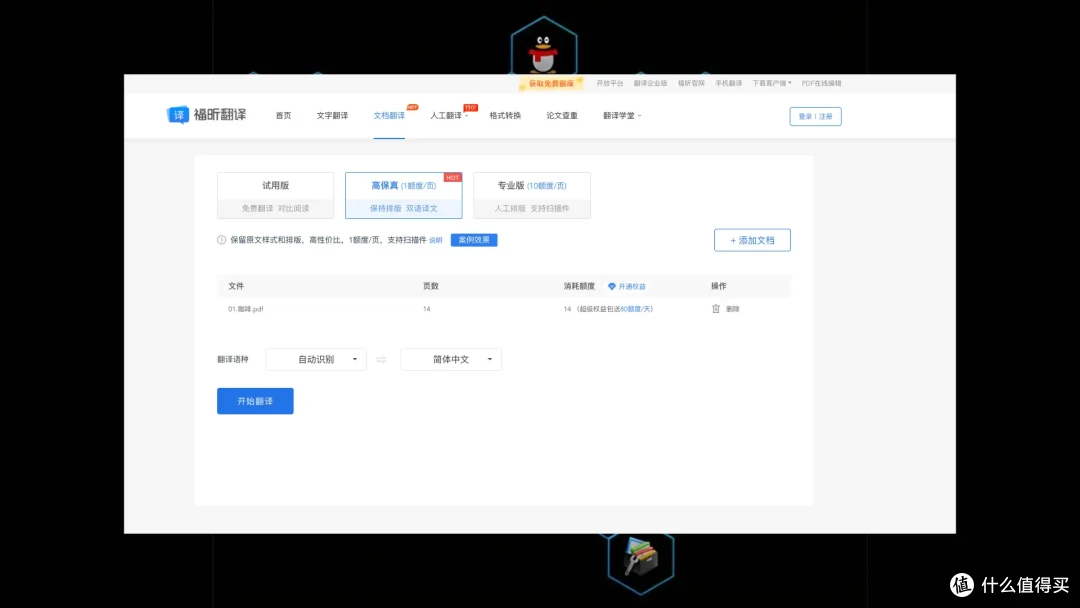Click the swap languages arrow icon
This screenshot has height=608, width=1080.
click(x=381, y=359)
